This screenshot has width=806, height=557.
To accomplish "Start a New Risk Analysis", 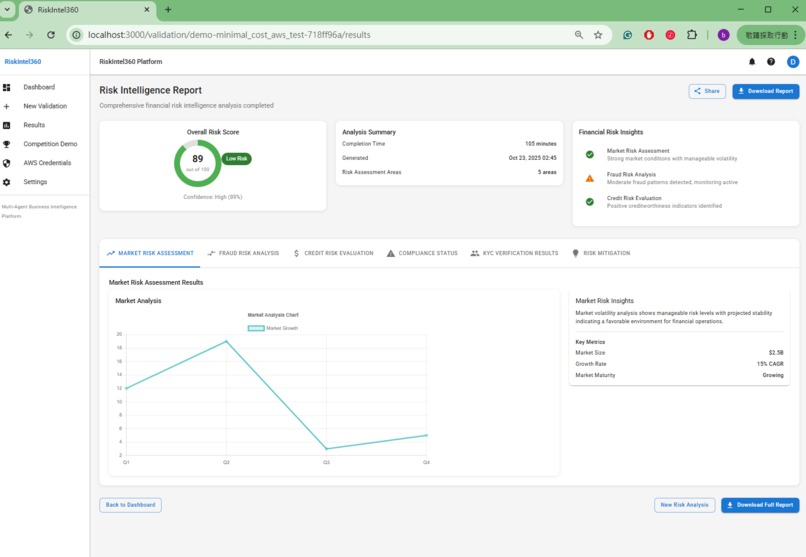I will (x=684, y=505).
